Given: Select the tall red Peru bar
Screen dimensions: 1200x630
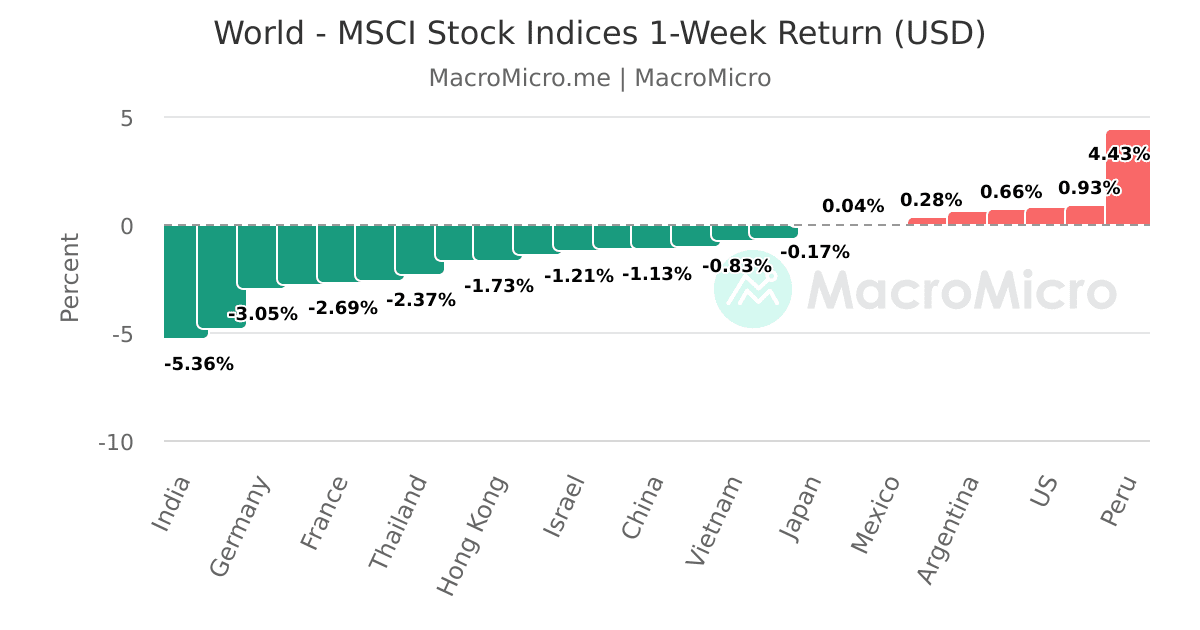Looking at the screenshot, I should (1128, 177).
